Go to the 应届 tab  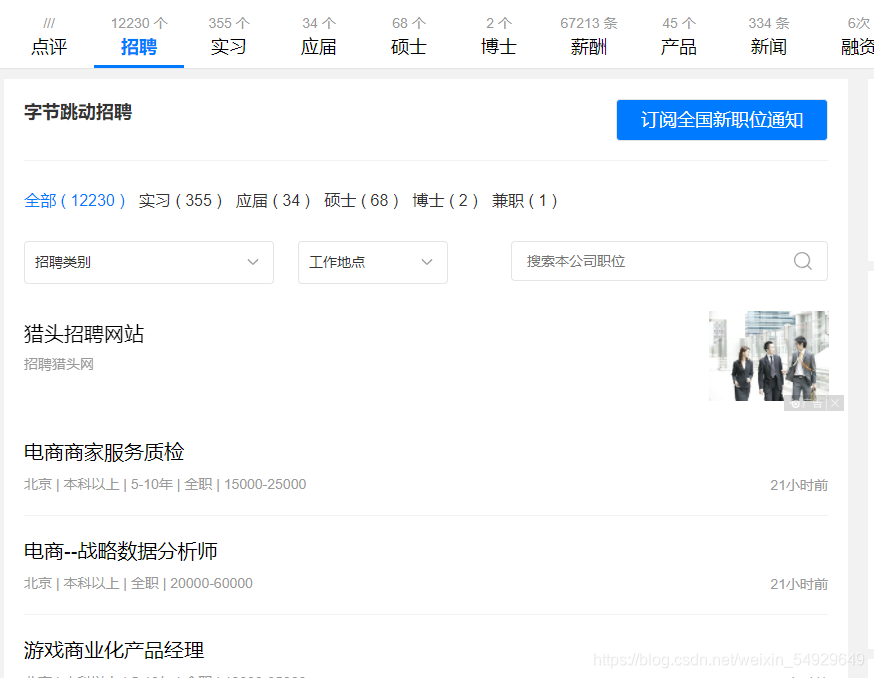click(319, 37)
